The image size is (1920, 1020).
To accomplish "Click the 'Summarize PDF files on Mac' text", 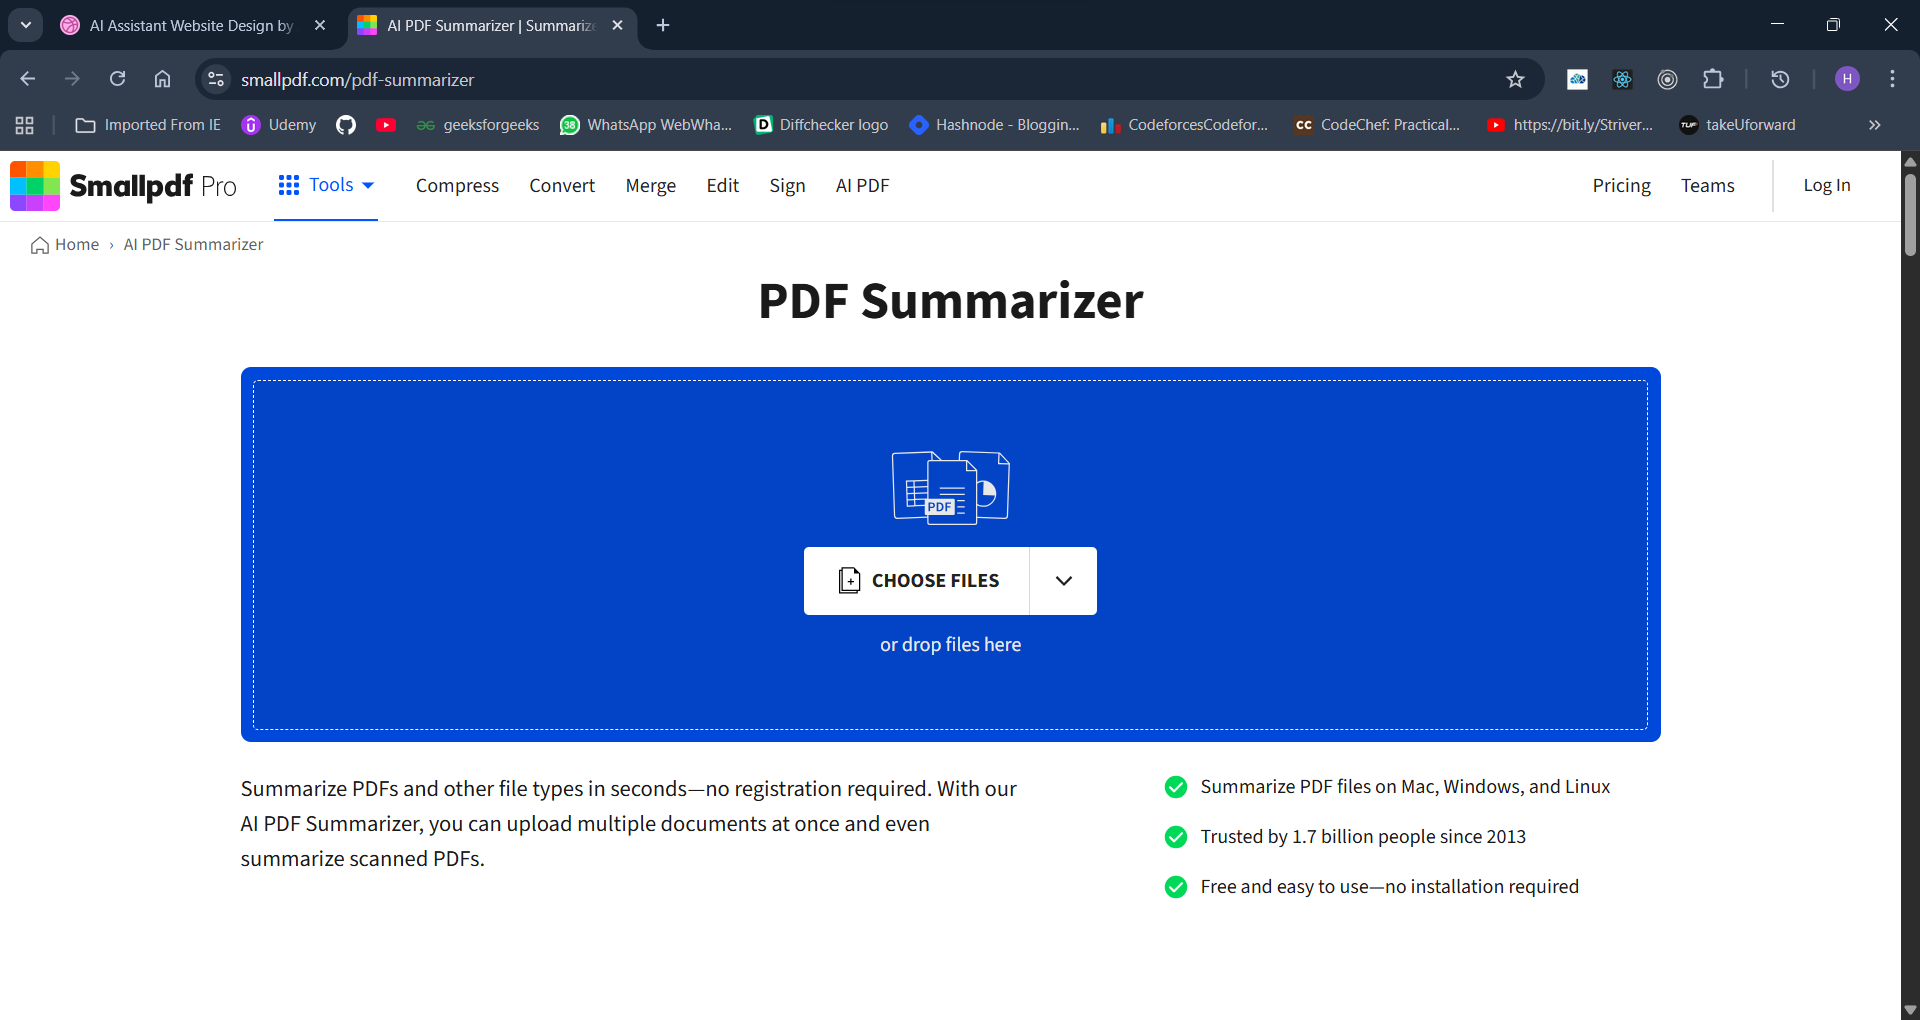I will [x=1405, y=787].
